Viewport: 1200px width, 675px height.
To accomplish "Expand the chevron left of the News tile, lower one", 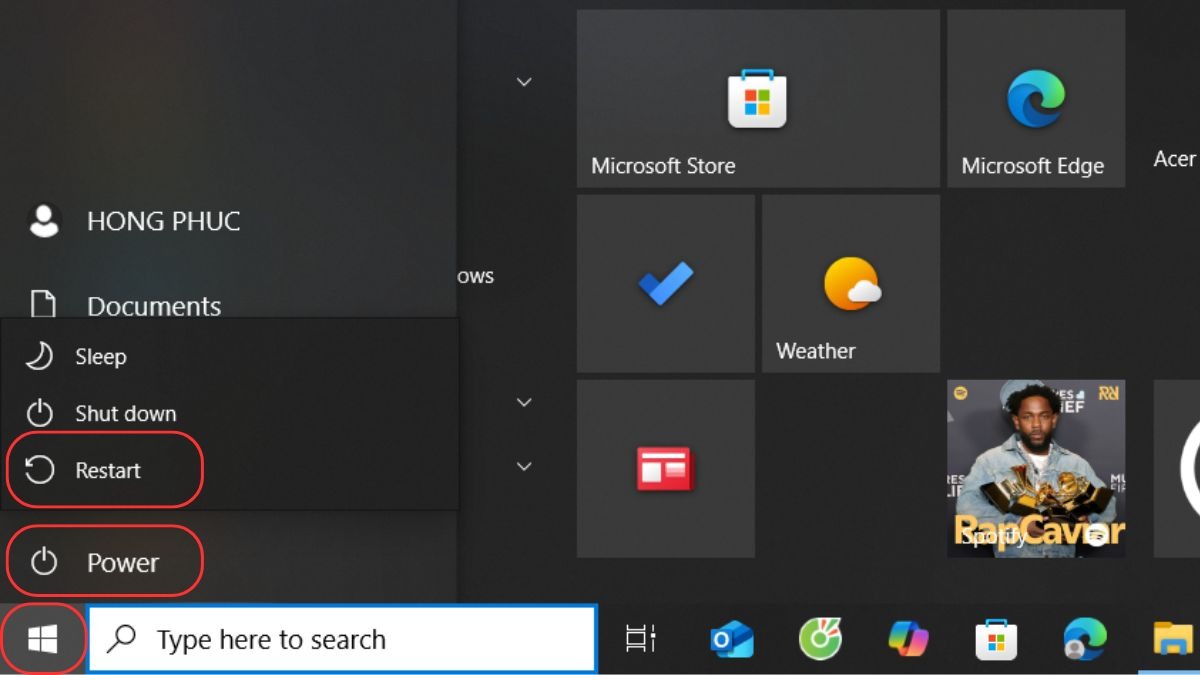I will click(524, 466).
